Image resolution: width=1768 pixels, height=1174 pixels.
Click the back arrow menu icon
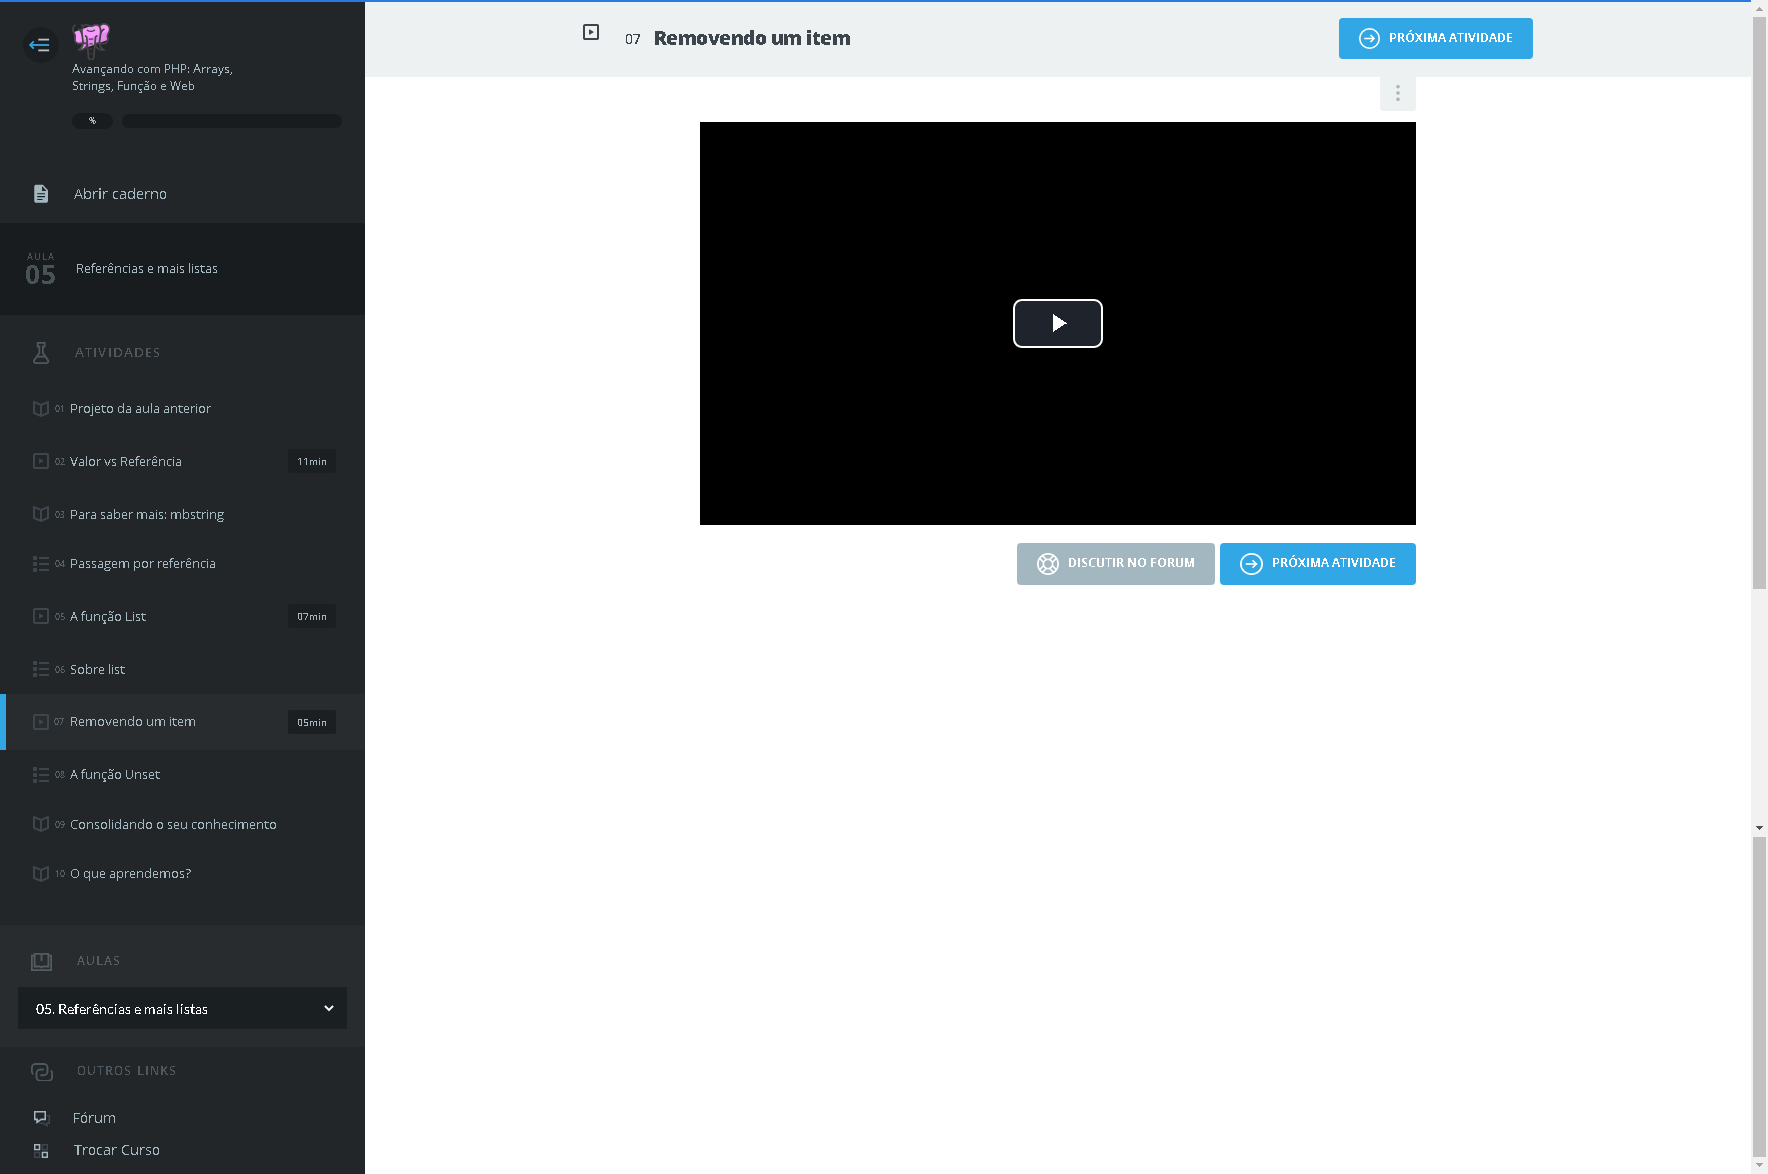pos(40,44)
